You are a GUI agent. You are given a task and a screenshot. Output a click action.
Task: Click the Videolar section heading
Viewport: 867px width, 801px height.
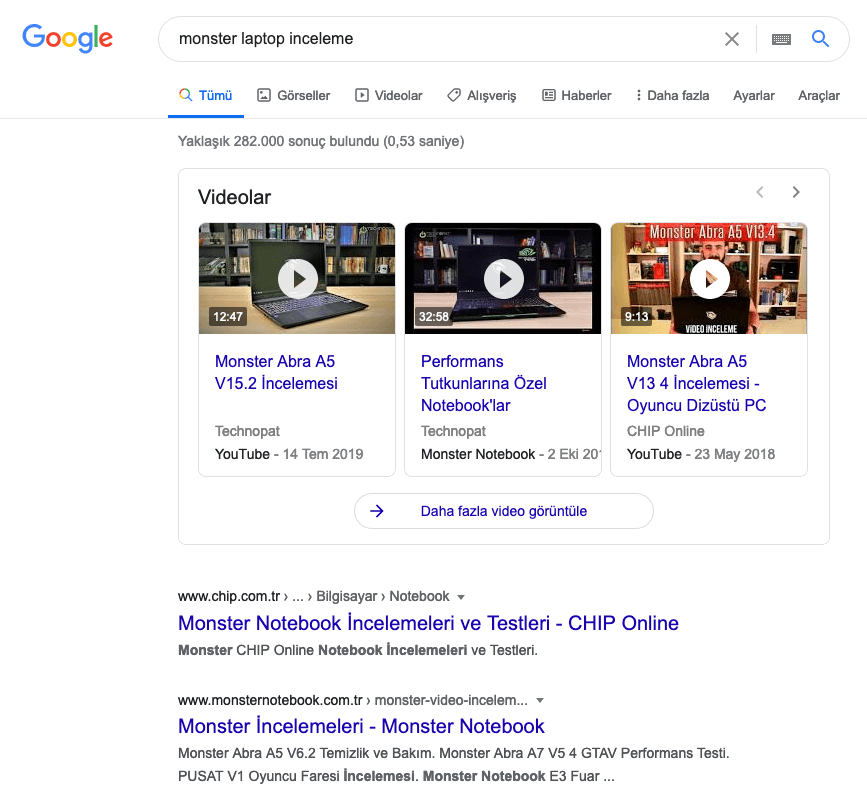click(x=234, y=197)
